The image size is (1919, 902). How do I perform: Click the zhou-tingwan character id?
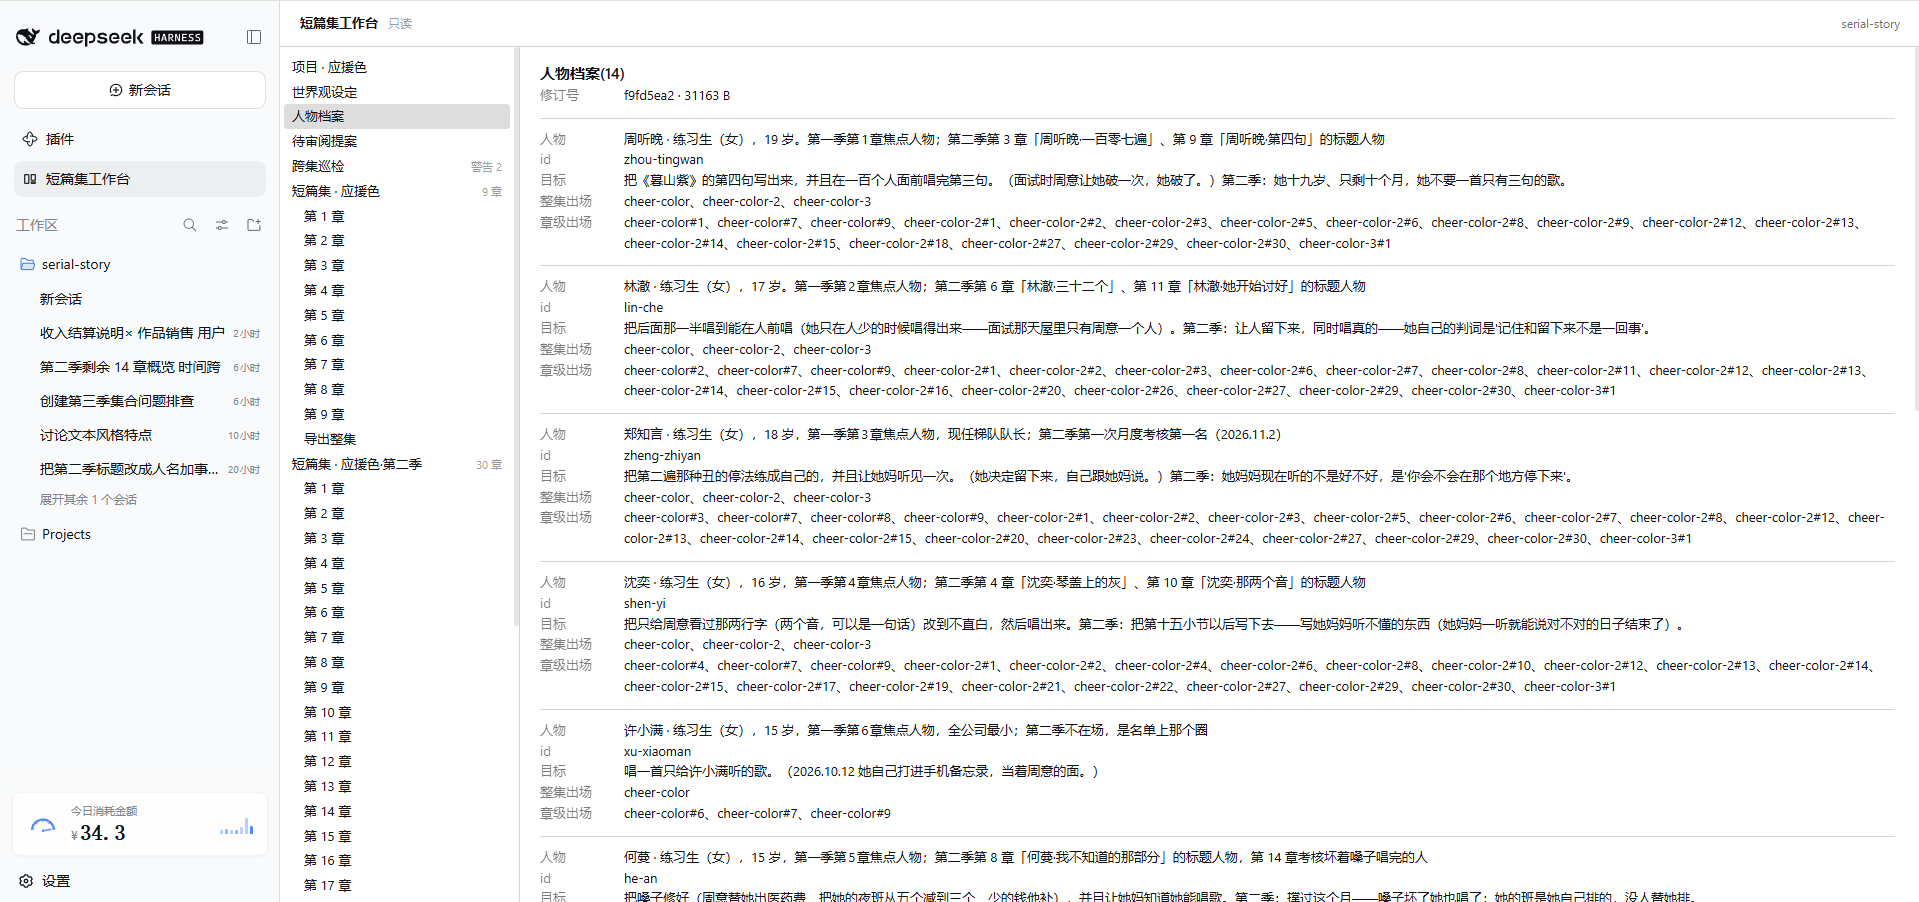point(663,159)
